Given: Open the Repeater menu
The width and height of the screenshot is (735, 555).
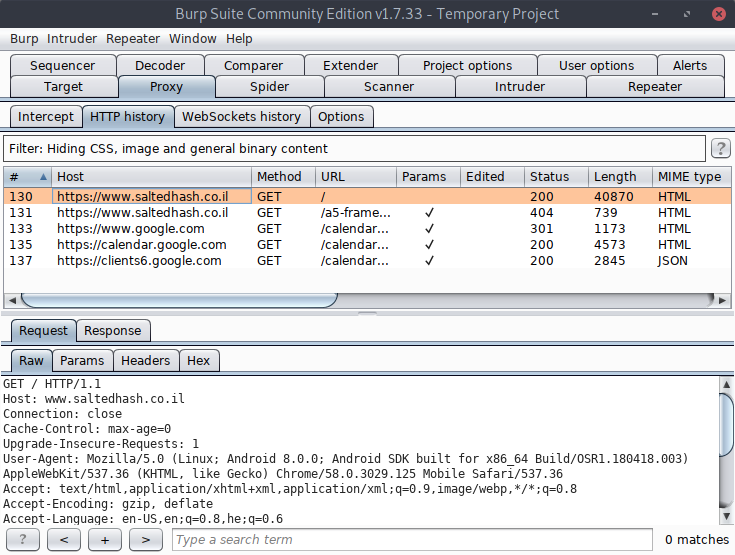Looking at the screenshot, I should point(133,38).
